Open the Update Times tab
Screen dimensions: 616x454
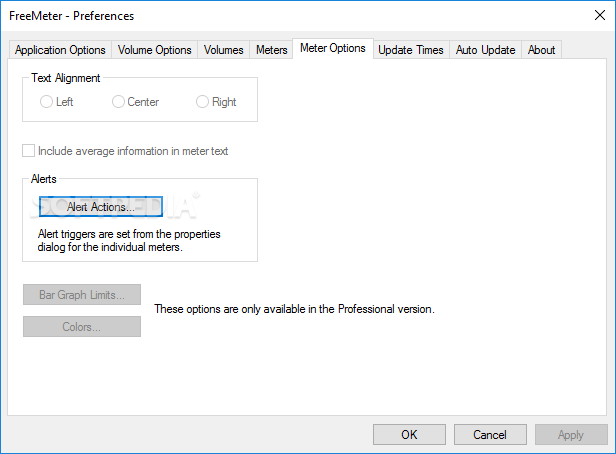[x=411, y=50]
